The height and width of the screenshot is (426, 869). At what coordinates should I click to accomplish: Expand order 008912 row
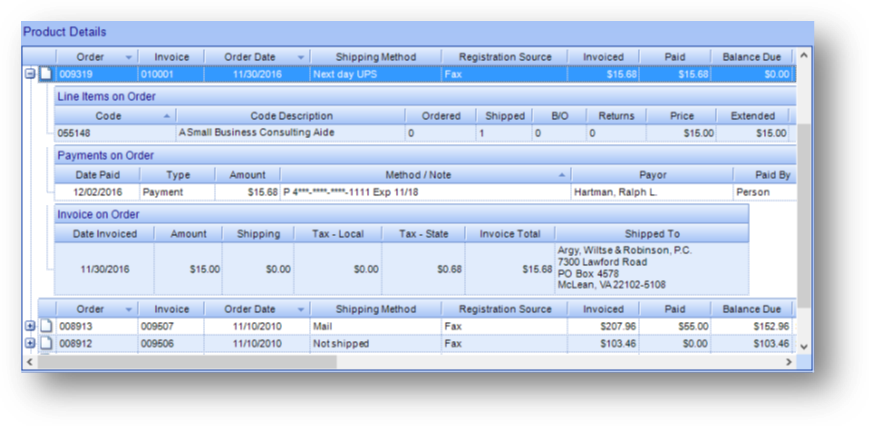coord(30,344)
